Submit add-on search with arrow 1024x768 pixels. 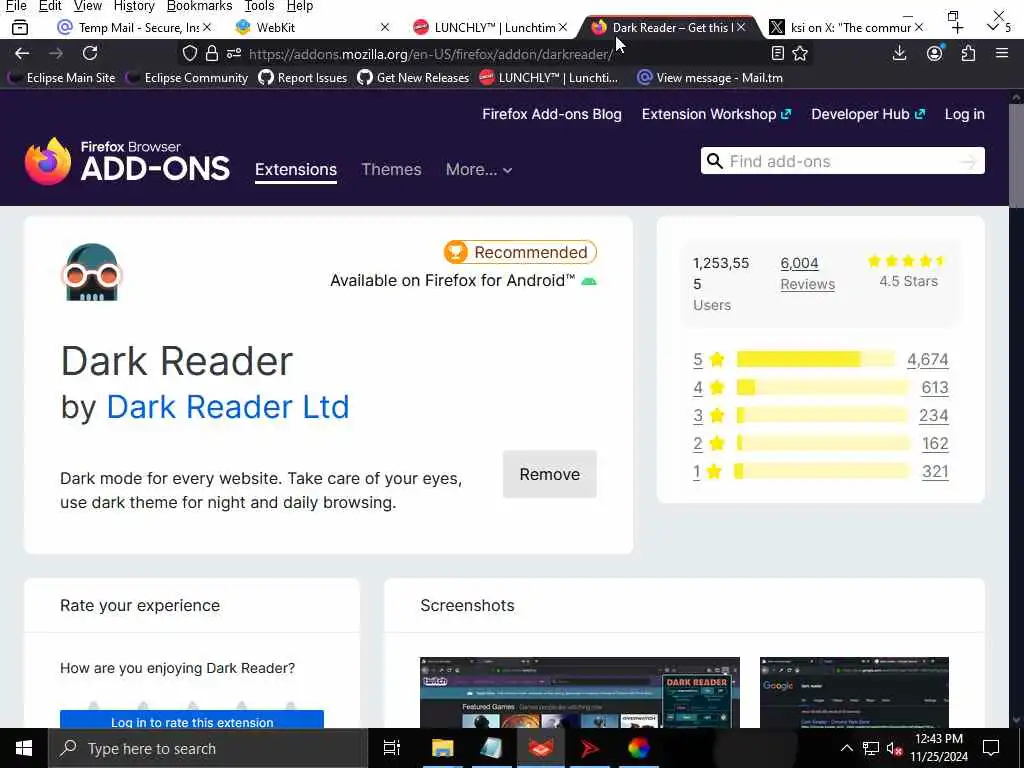tap(968, 161)
